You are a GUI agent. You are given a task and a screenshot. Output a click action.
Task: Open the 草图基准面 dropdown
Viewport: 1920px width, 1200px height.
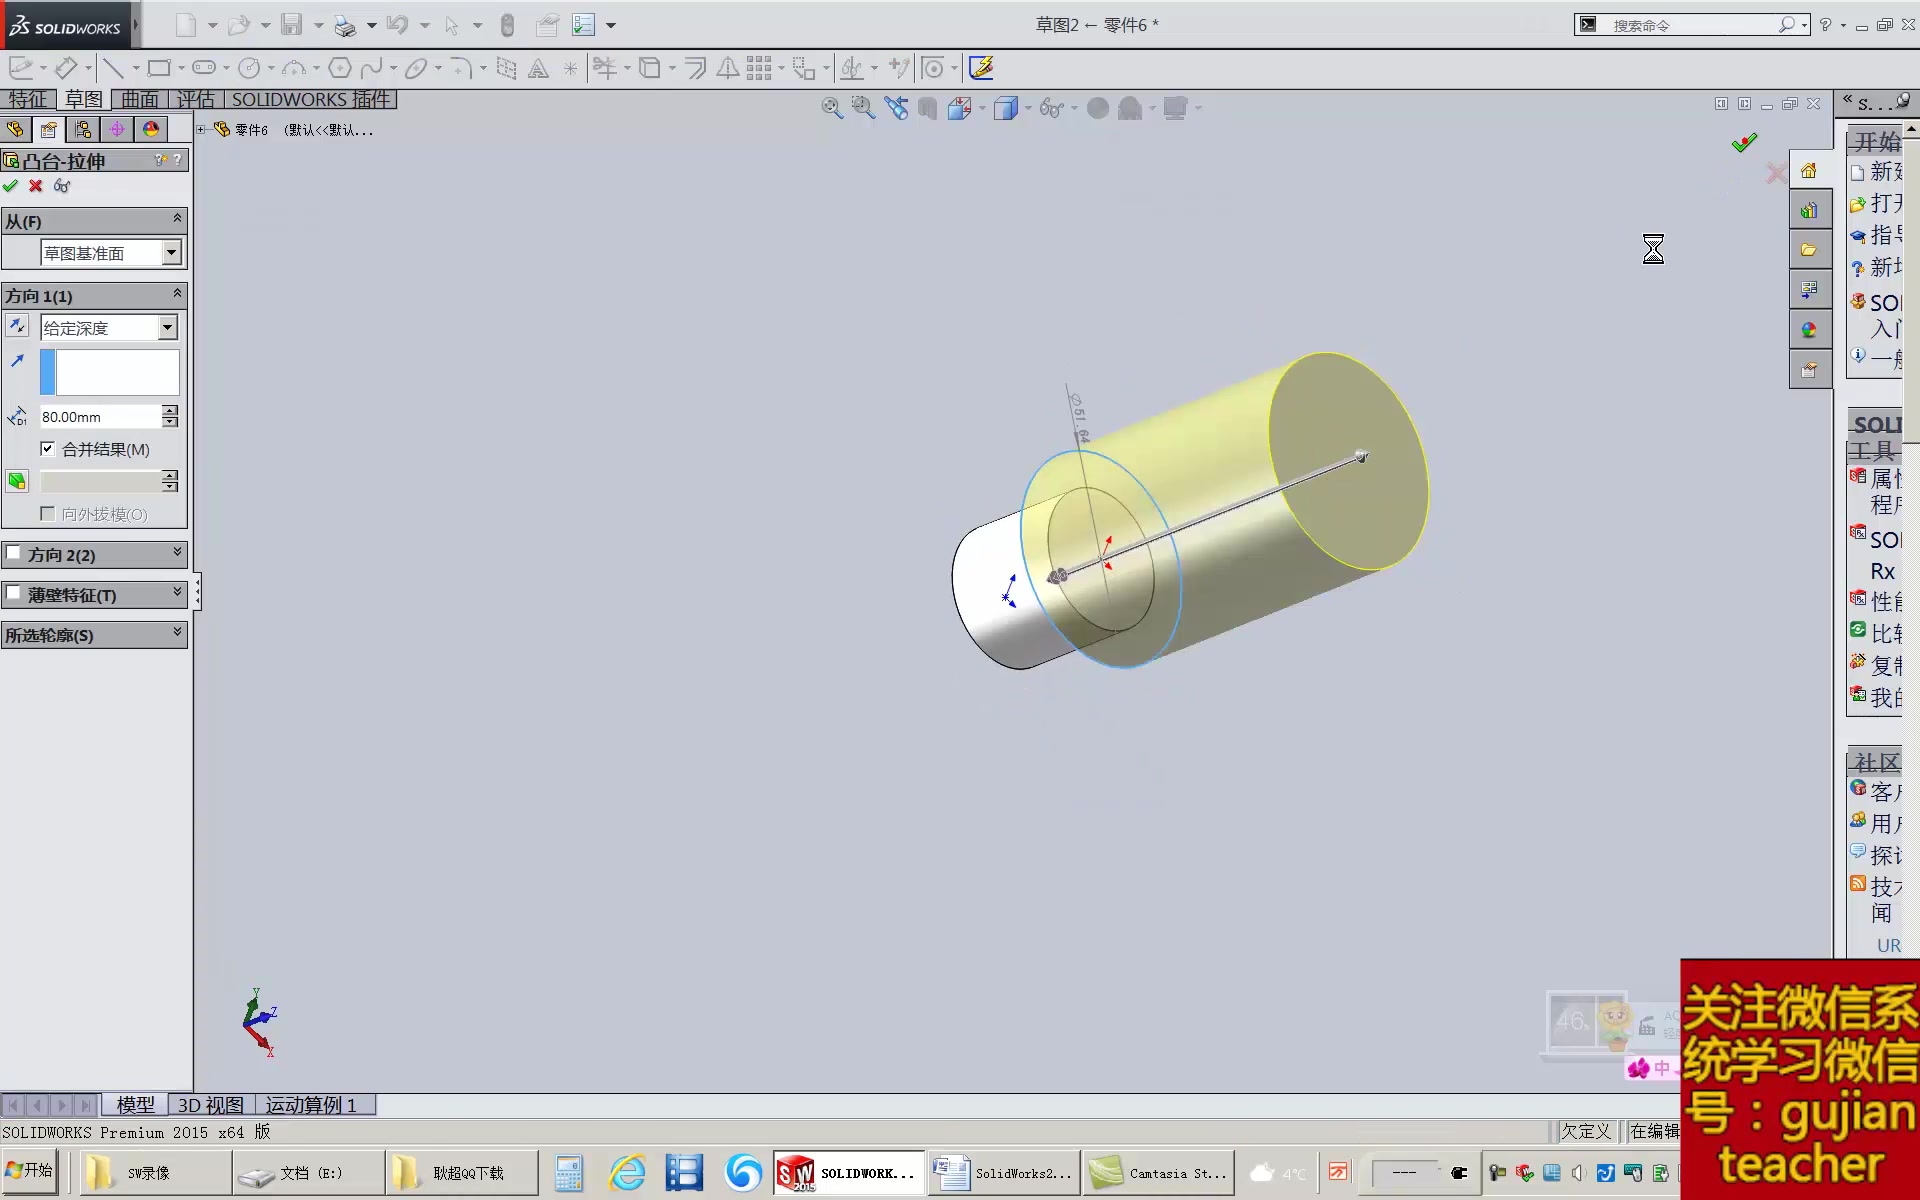(x=170, y=252)
